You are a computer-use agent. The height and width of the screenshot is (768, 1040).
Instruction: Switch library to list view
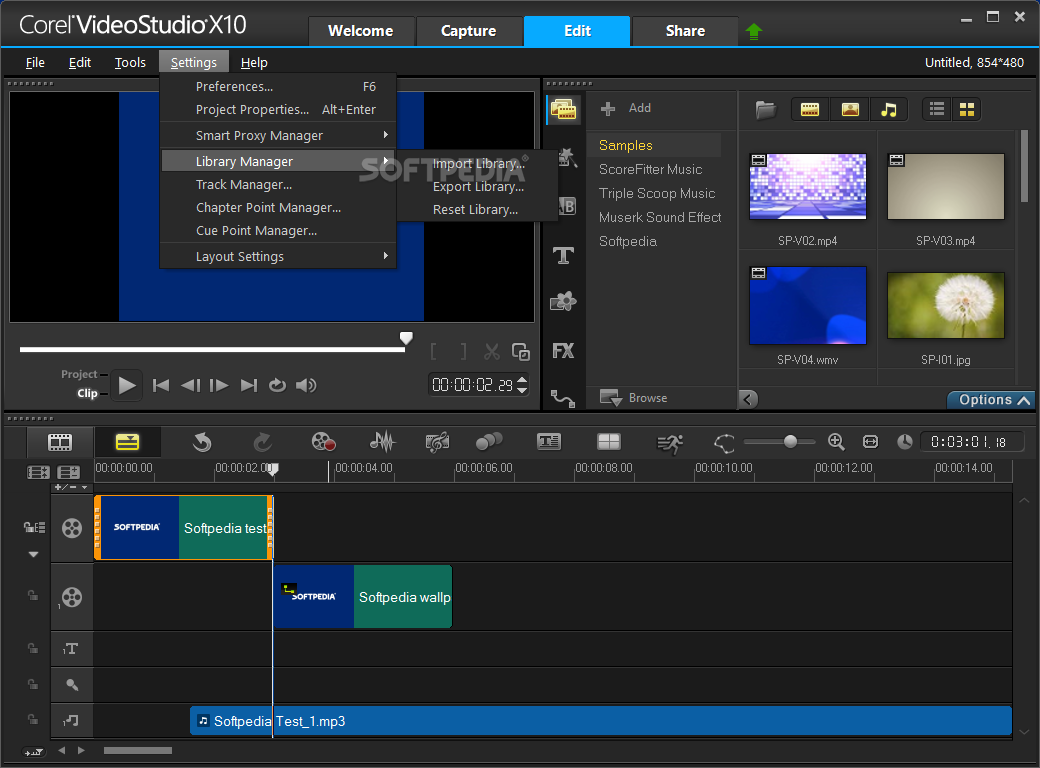[937, 109]
